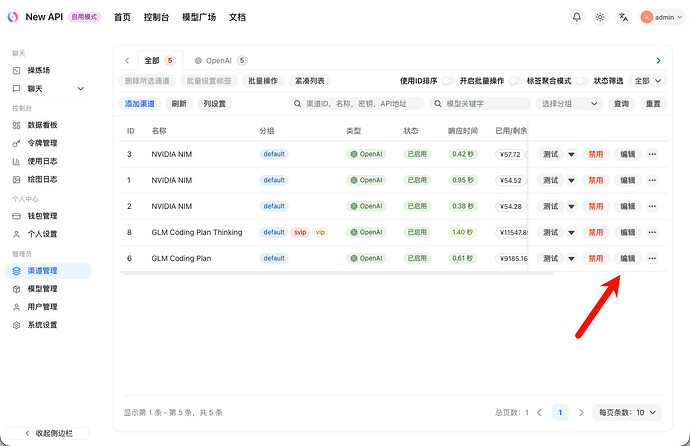This screenshot has height=446, width=690.
Task: Click 测试 for channel ID 3
Action: pos(550,154)
